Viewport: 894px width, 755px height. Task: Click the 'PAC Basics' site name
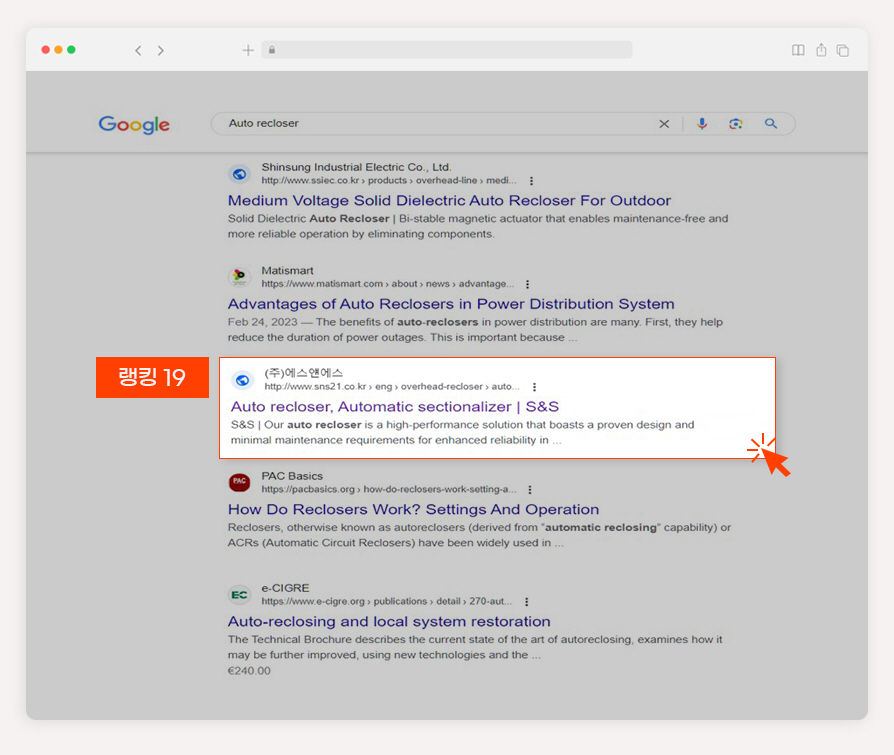[x=292, y=476]
